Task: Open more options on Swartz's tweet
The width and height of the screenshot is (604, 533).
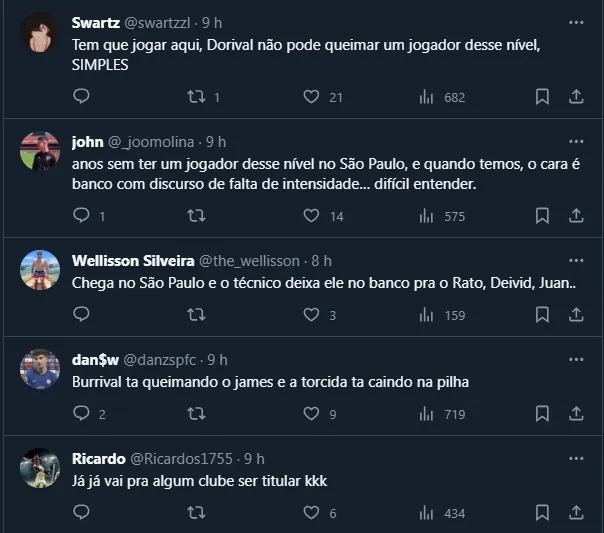Action: tap(576, 21)
